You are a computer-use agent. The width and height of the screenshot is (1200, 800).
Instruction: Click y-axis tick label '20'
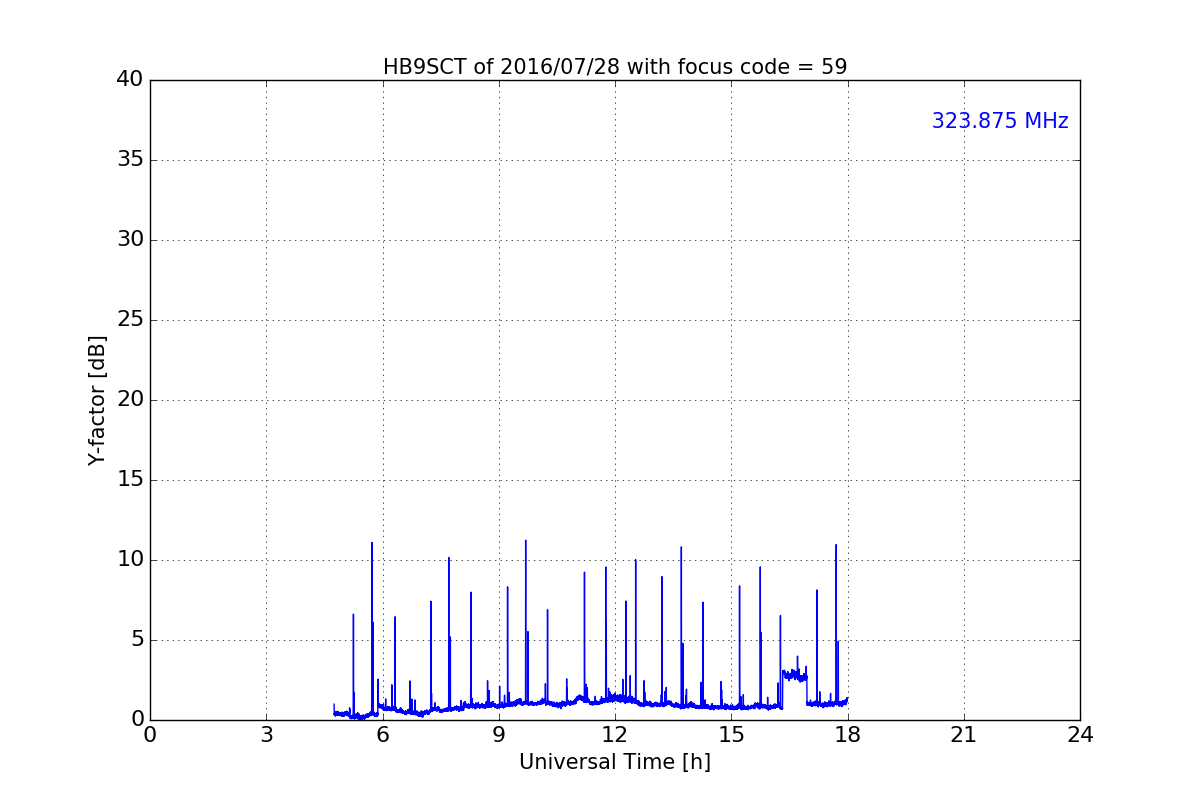pyautogui.click(x=130, y=400)
